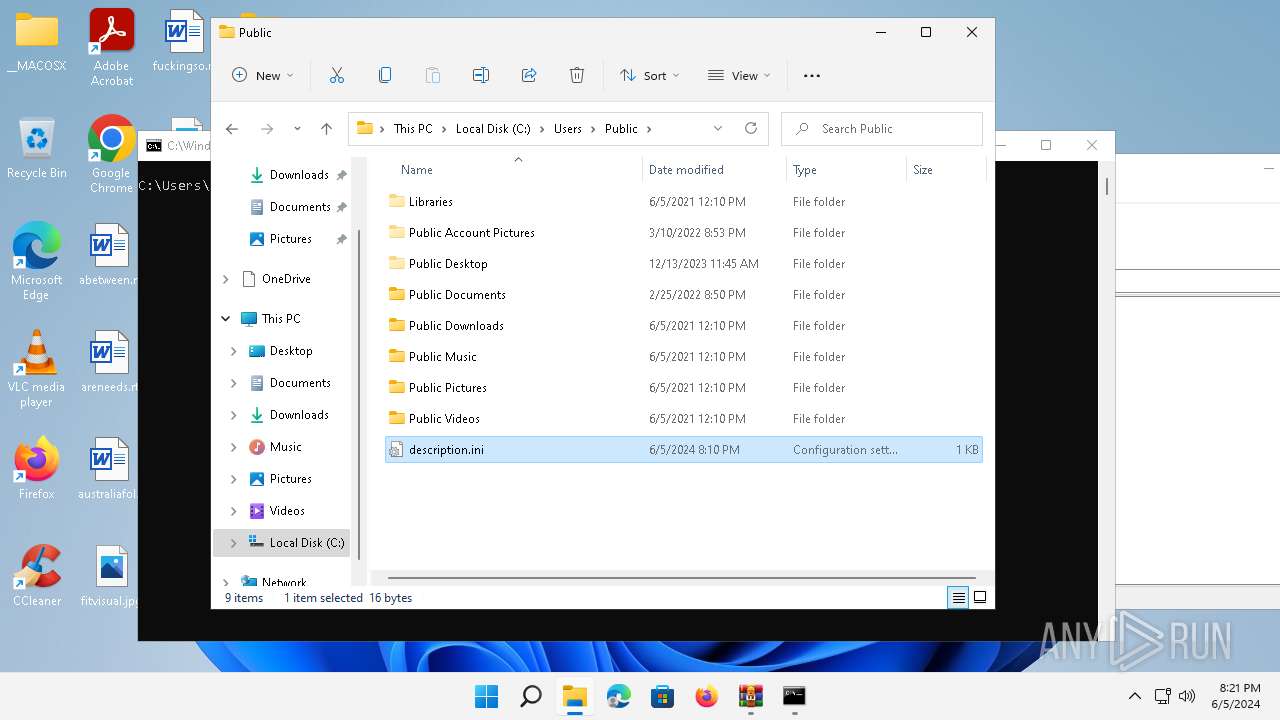This screenshot has height=720, width=1280.
Task: Open the New dropdown menu
Action: (x=263, y=75)
